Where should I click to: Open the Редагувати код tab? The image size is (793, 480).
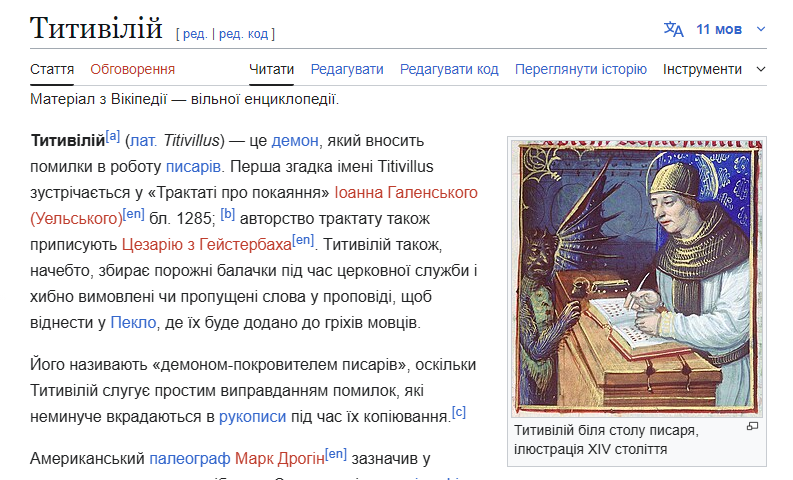pyautogui.click(x=449, y=69)
